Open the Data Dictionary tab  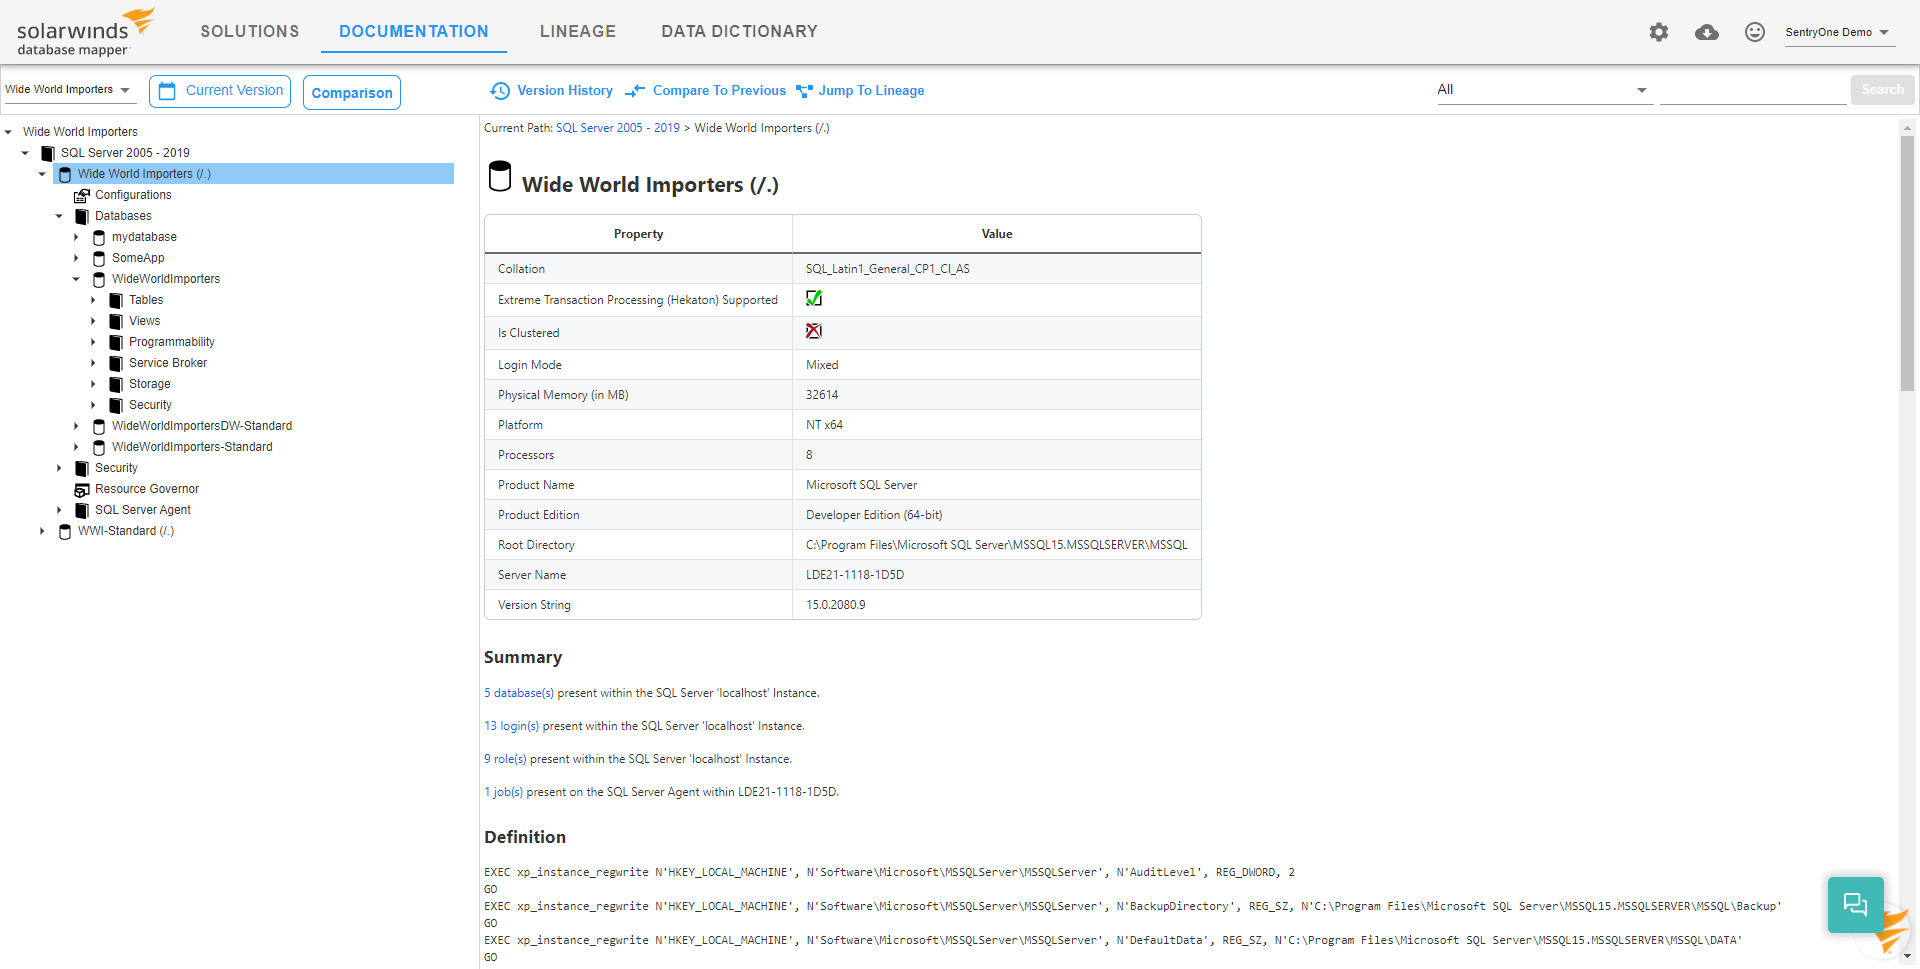[739, 32]
